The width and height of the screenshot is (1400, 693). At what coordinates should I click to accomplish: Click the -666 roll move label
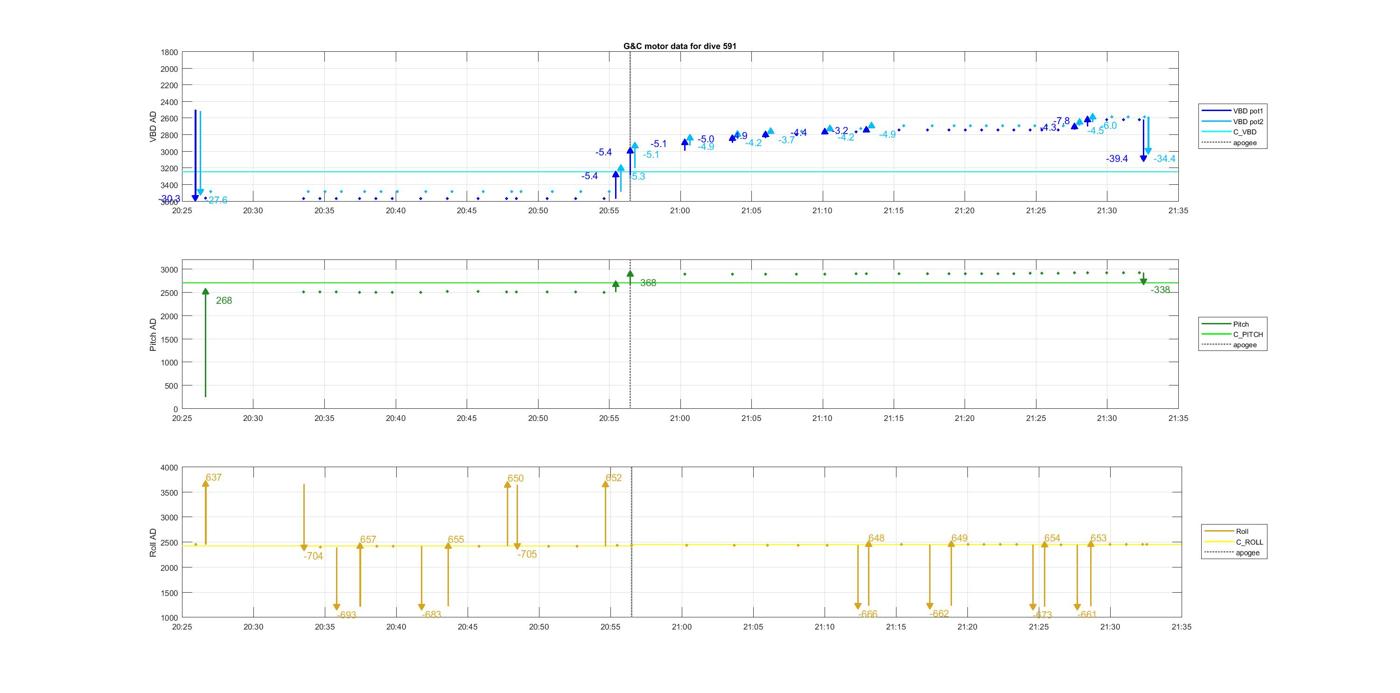pos(867,615)
